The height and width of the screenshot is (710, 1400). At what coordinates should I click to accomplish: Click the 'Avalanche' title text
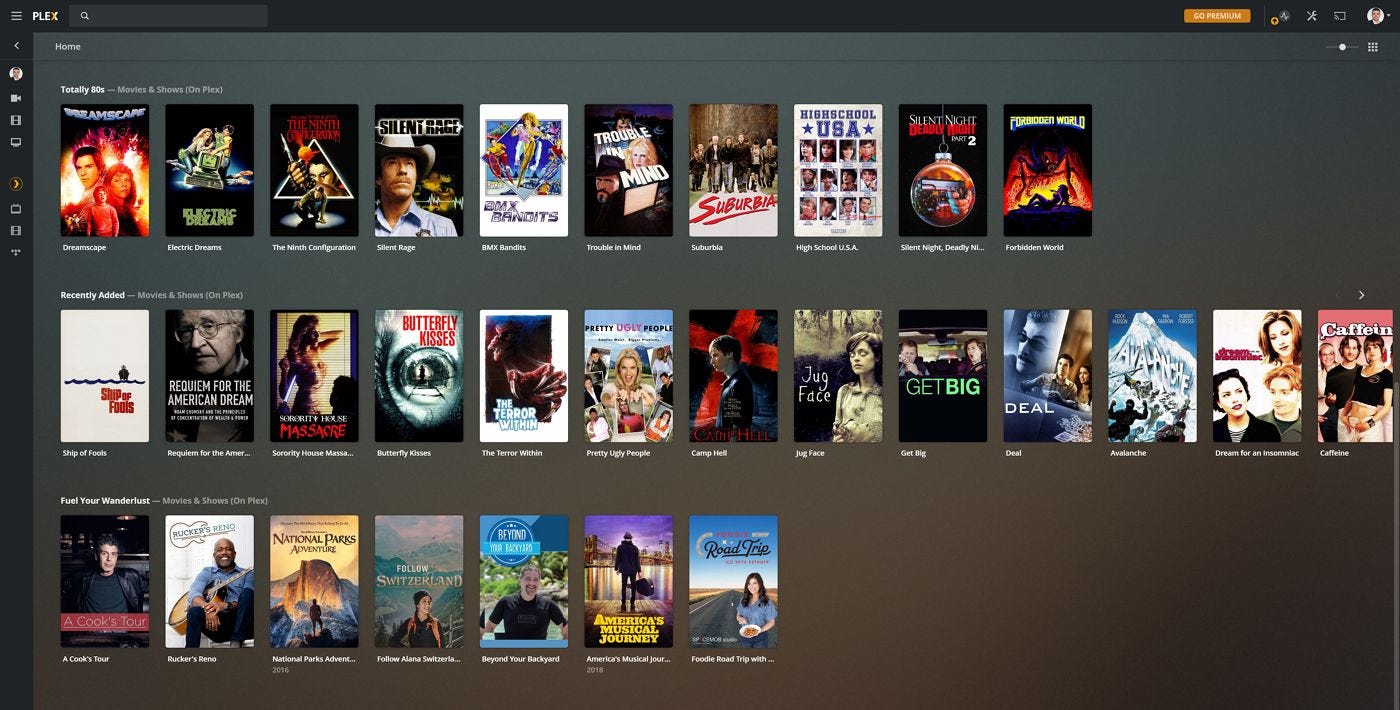pos(1128,453)
